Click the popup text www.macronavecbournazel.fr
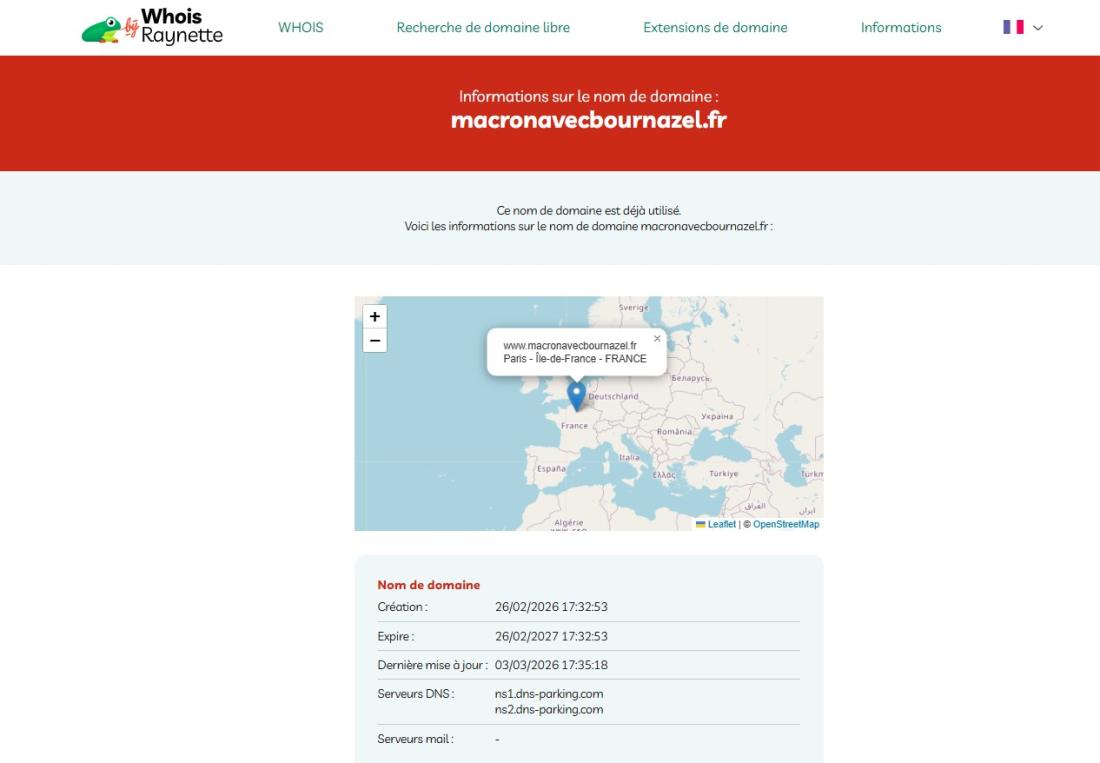Image resolution: width=1100 pixels, height=763 pixels. pos(570,346)
